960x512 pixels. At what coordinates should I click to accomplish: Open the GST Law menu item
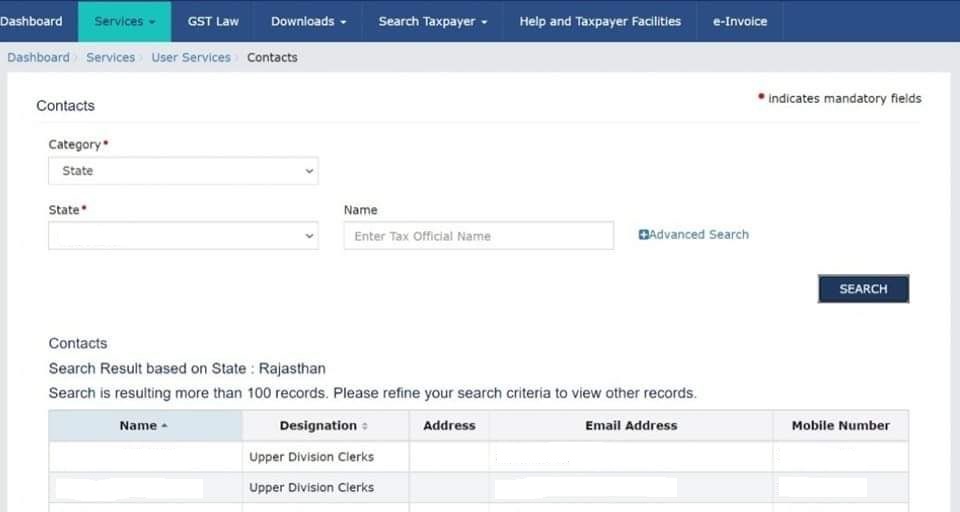tap(213, 21)
